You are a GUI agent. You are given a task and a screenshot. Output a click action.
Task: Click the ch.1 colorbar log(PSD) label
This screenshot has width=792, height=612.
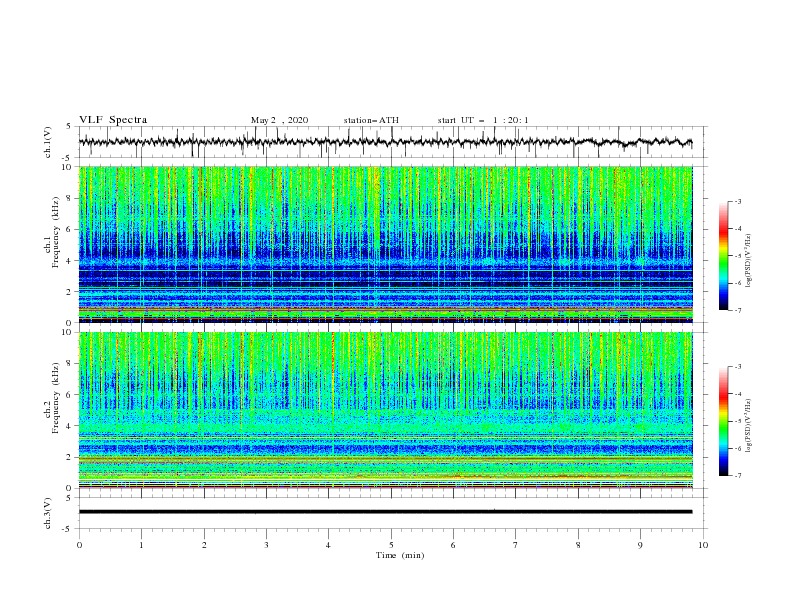point(749,261)
